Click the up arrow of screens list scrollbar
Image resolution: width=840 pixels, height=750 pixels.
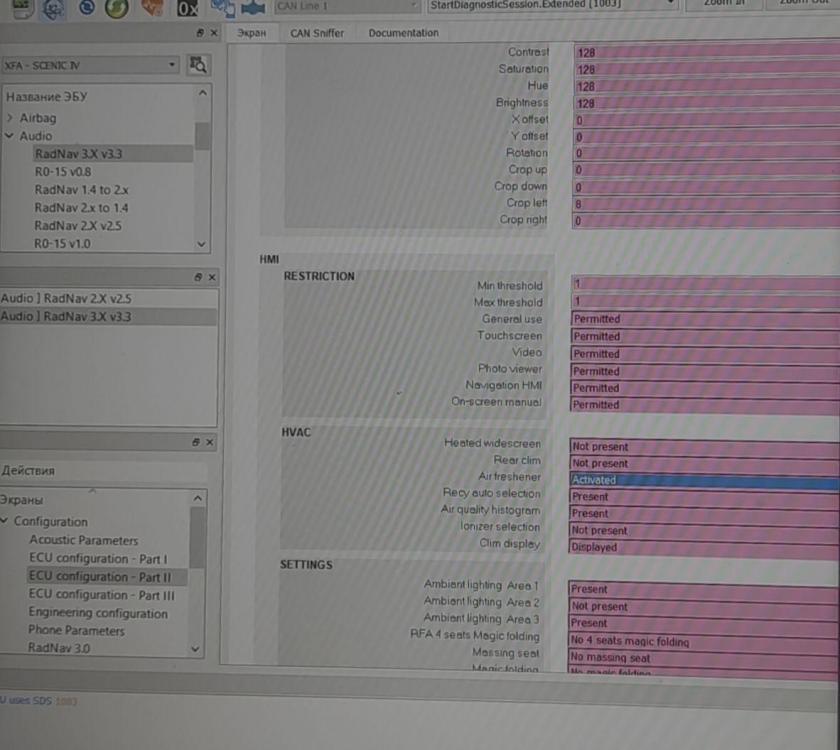pos(197,498)
